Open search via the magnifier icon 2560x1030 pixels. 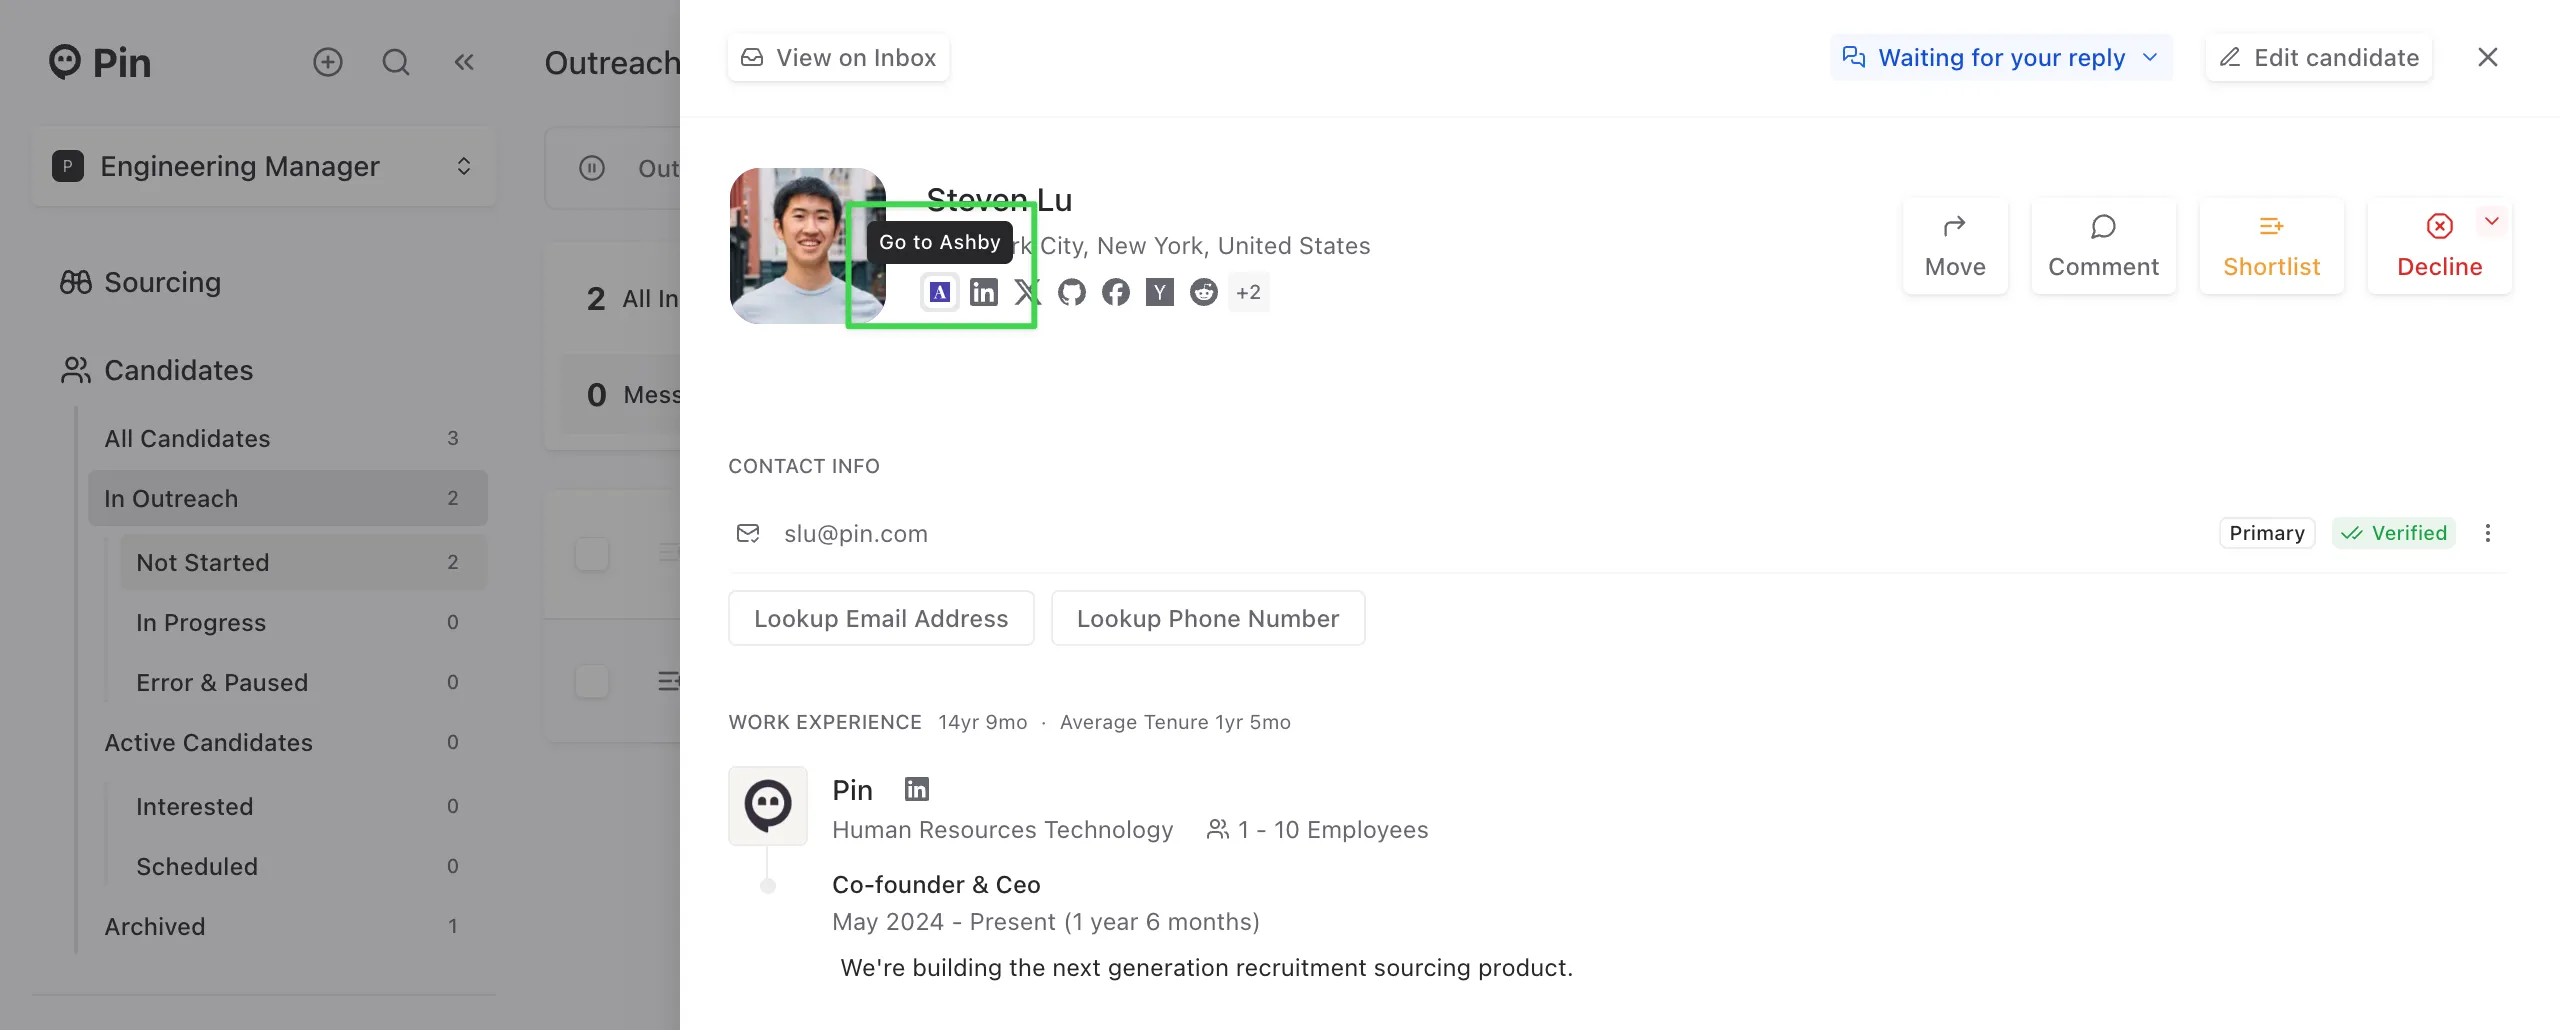click(396, 62)
